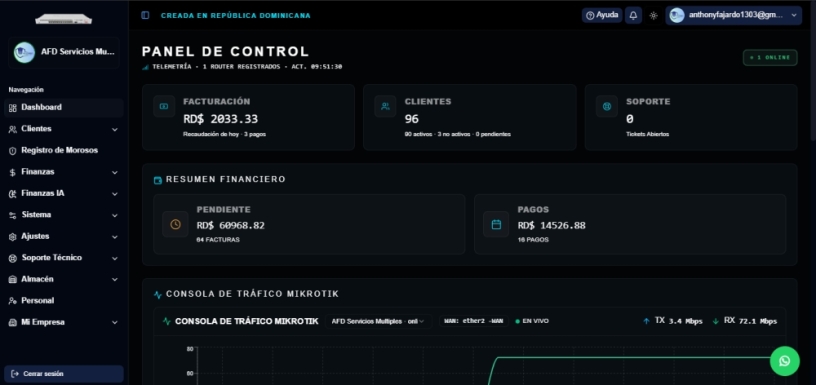Image resolution: width=816 pixels, height=385 pixels.
Task: Select Dashboard in the navigation
Action: click(x=63, y=108)
